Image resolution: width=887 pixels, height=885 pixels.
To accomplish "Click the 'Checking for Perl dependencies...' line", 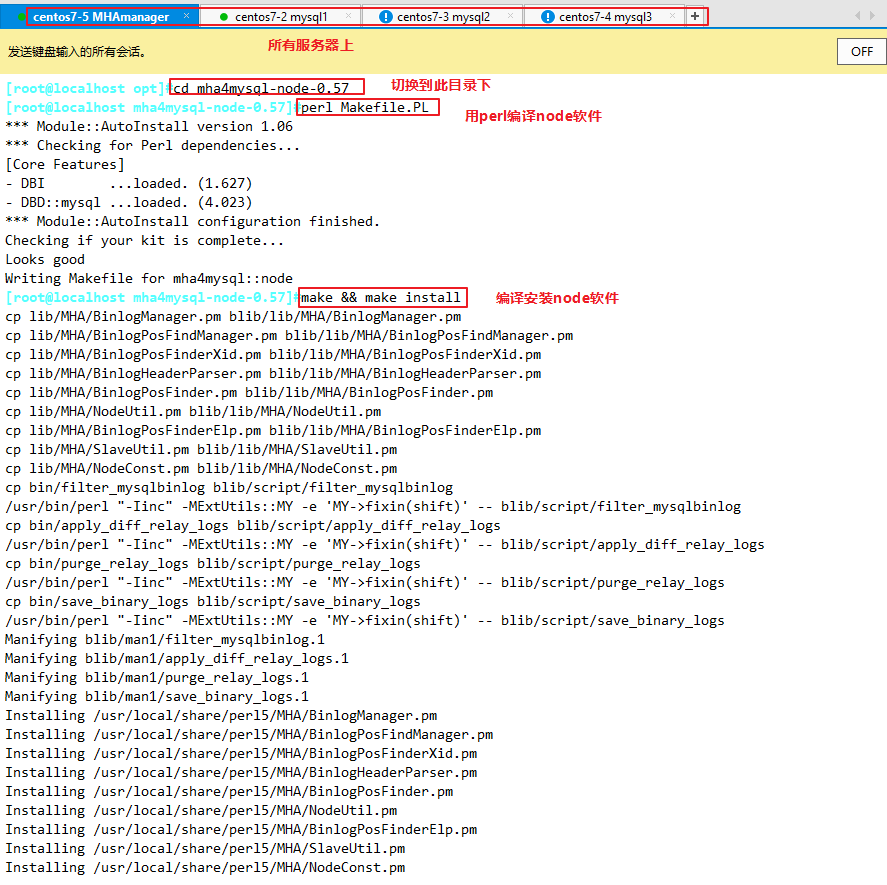I will pyautogui.click(x=153, y=145).
